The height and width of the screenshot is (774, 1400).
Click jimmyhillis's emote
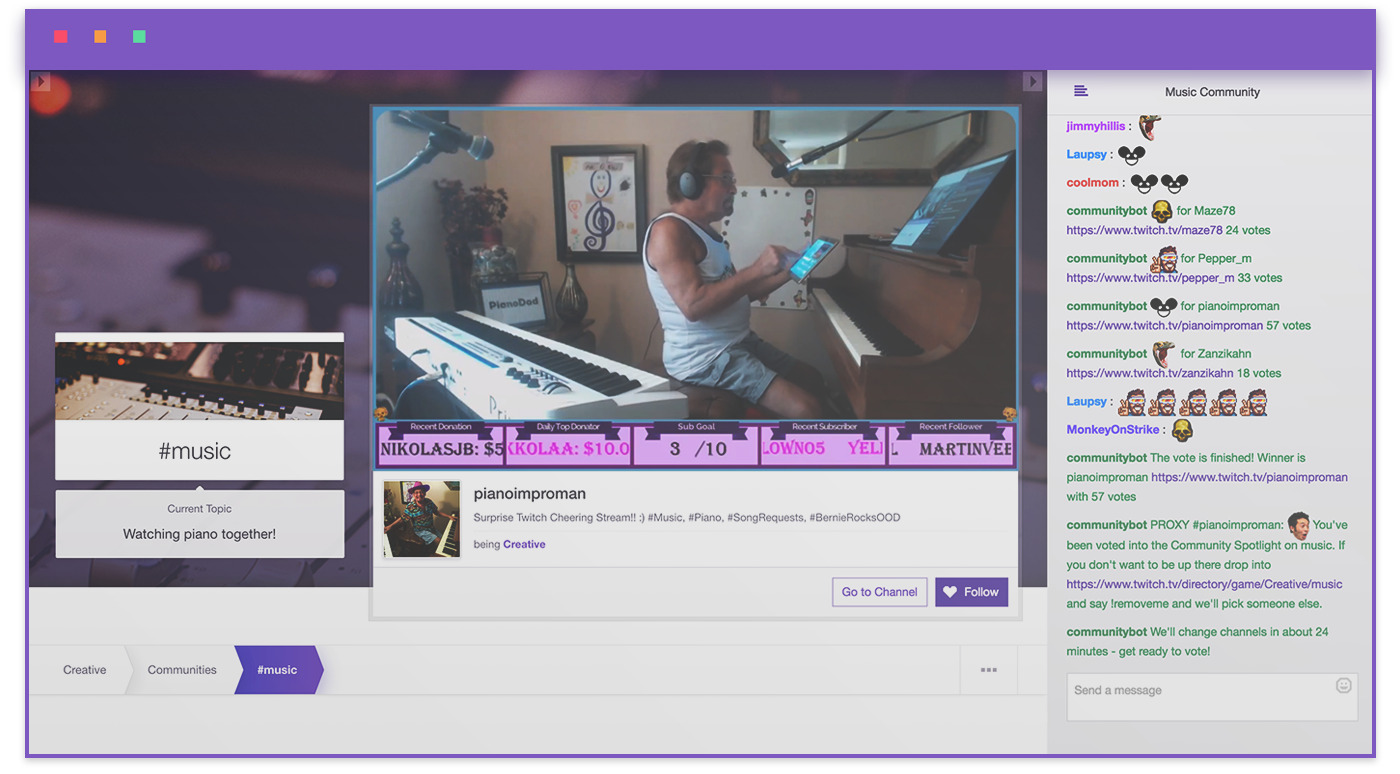tap(1149, 126)
